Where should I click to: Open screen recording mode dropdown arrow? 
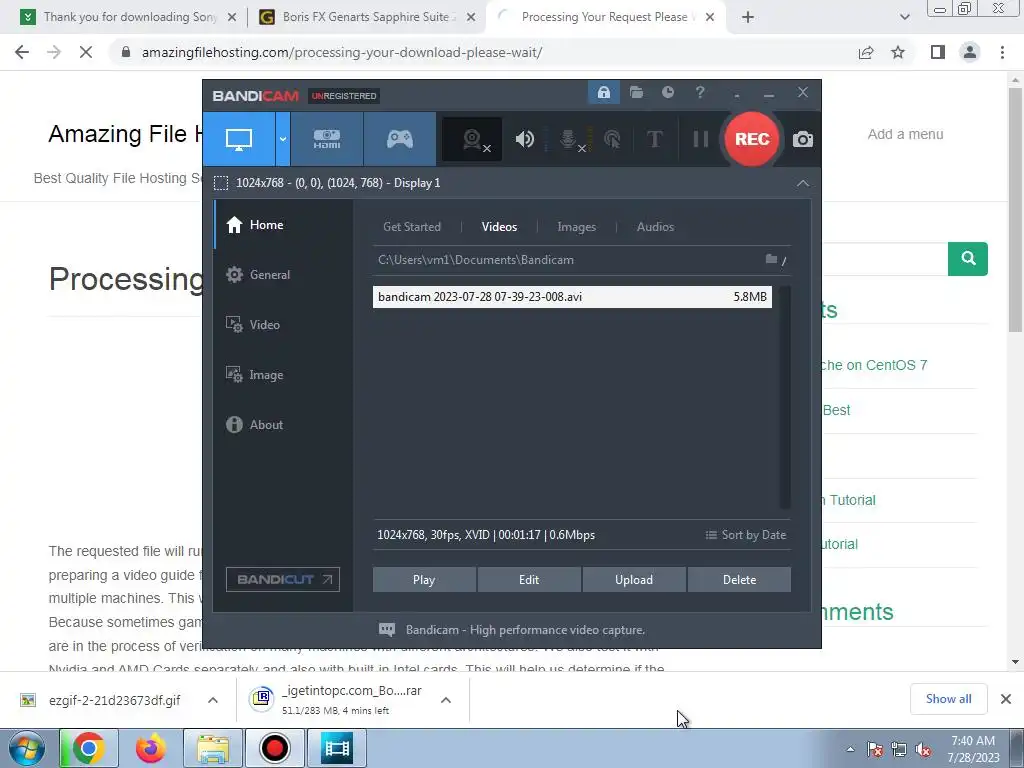point(283,139)
